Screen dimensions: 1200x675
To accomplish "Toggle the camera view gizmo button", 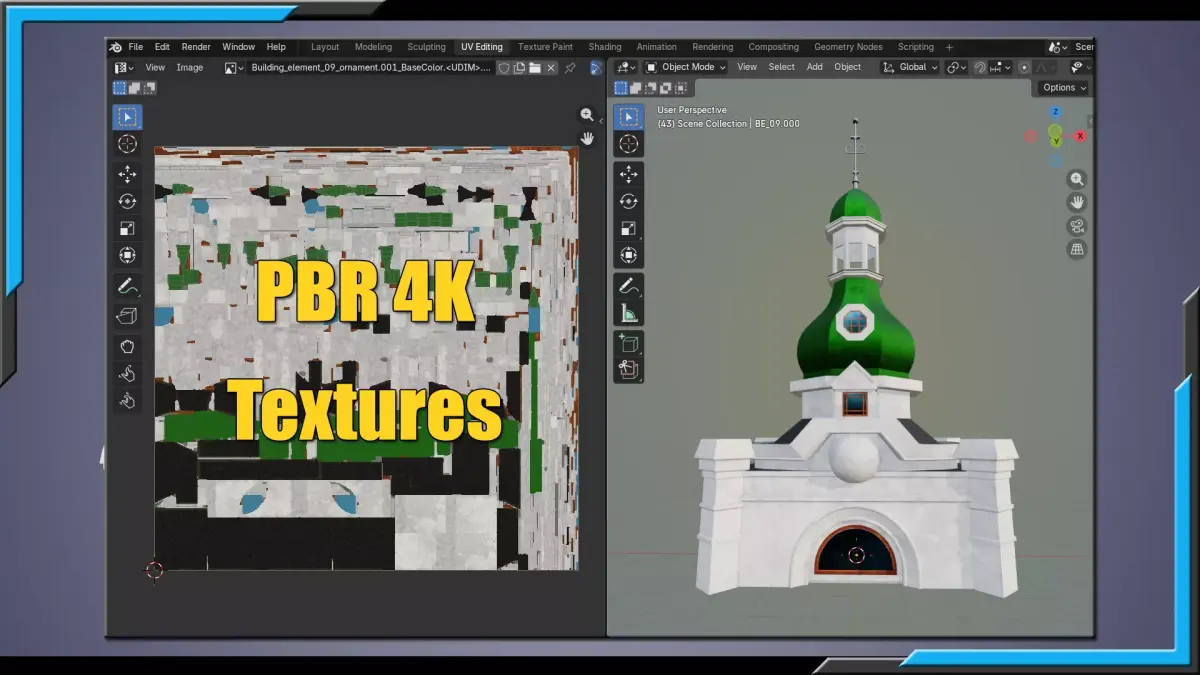I will tap(1077, 226).
